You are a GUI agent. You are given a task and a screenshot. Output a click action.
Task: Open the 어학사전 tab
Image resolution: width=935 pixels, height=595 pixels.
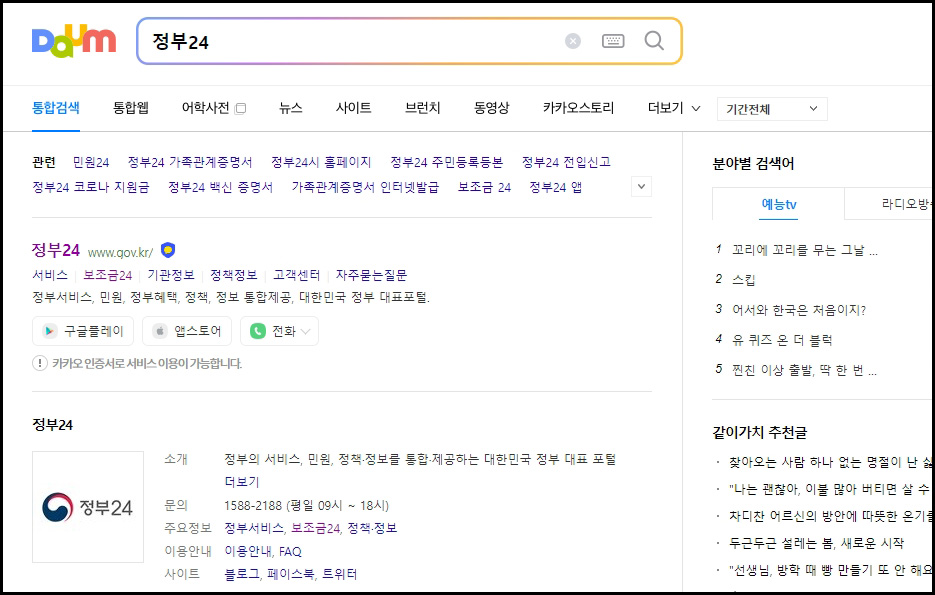205,108
